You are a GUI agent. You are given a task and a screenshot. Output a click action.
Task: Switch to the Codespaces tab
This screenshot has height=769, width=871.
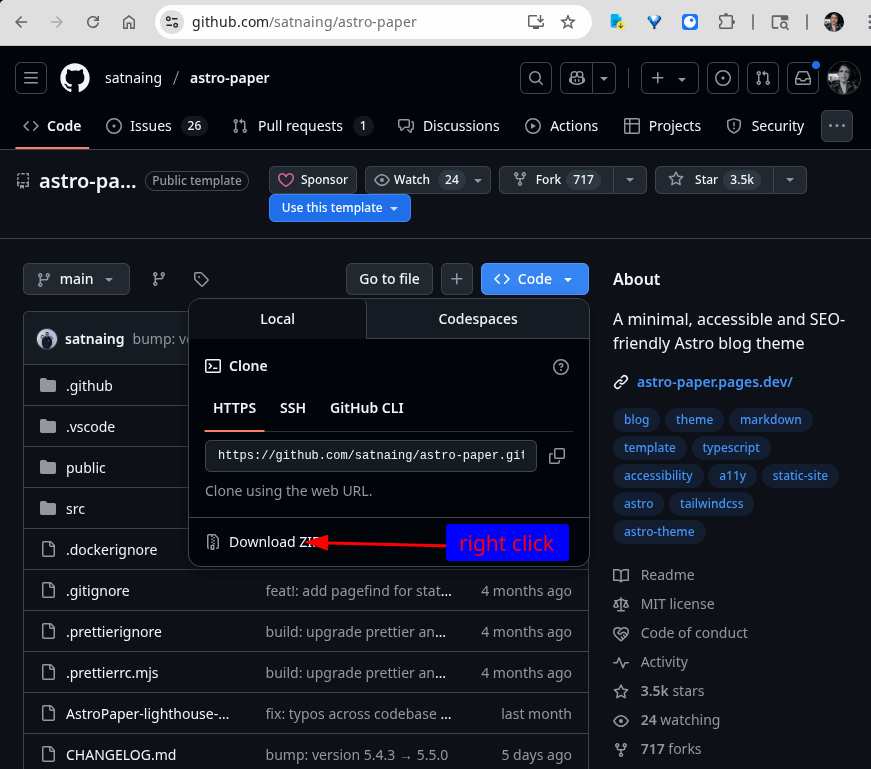tap(478, 319)
